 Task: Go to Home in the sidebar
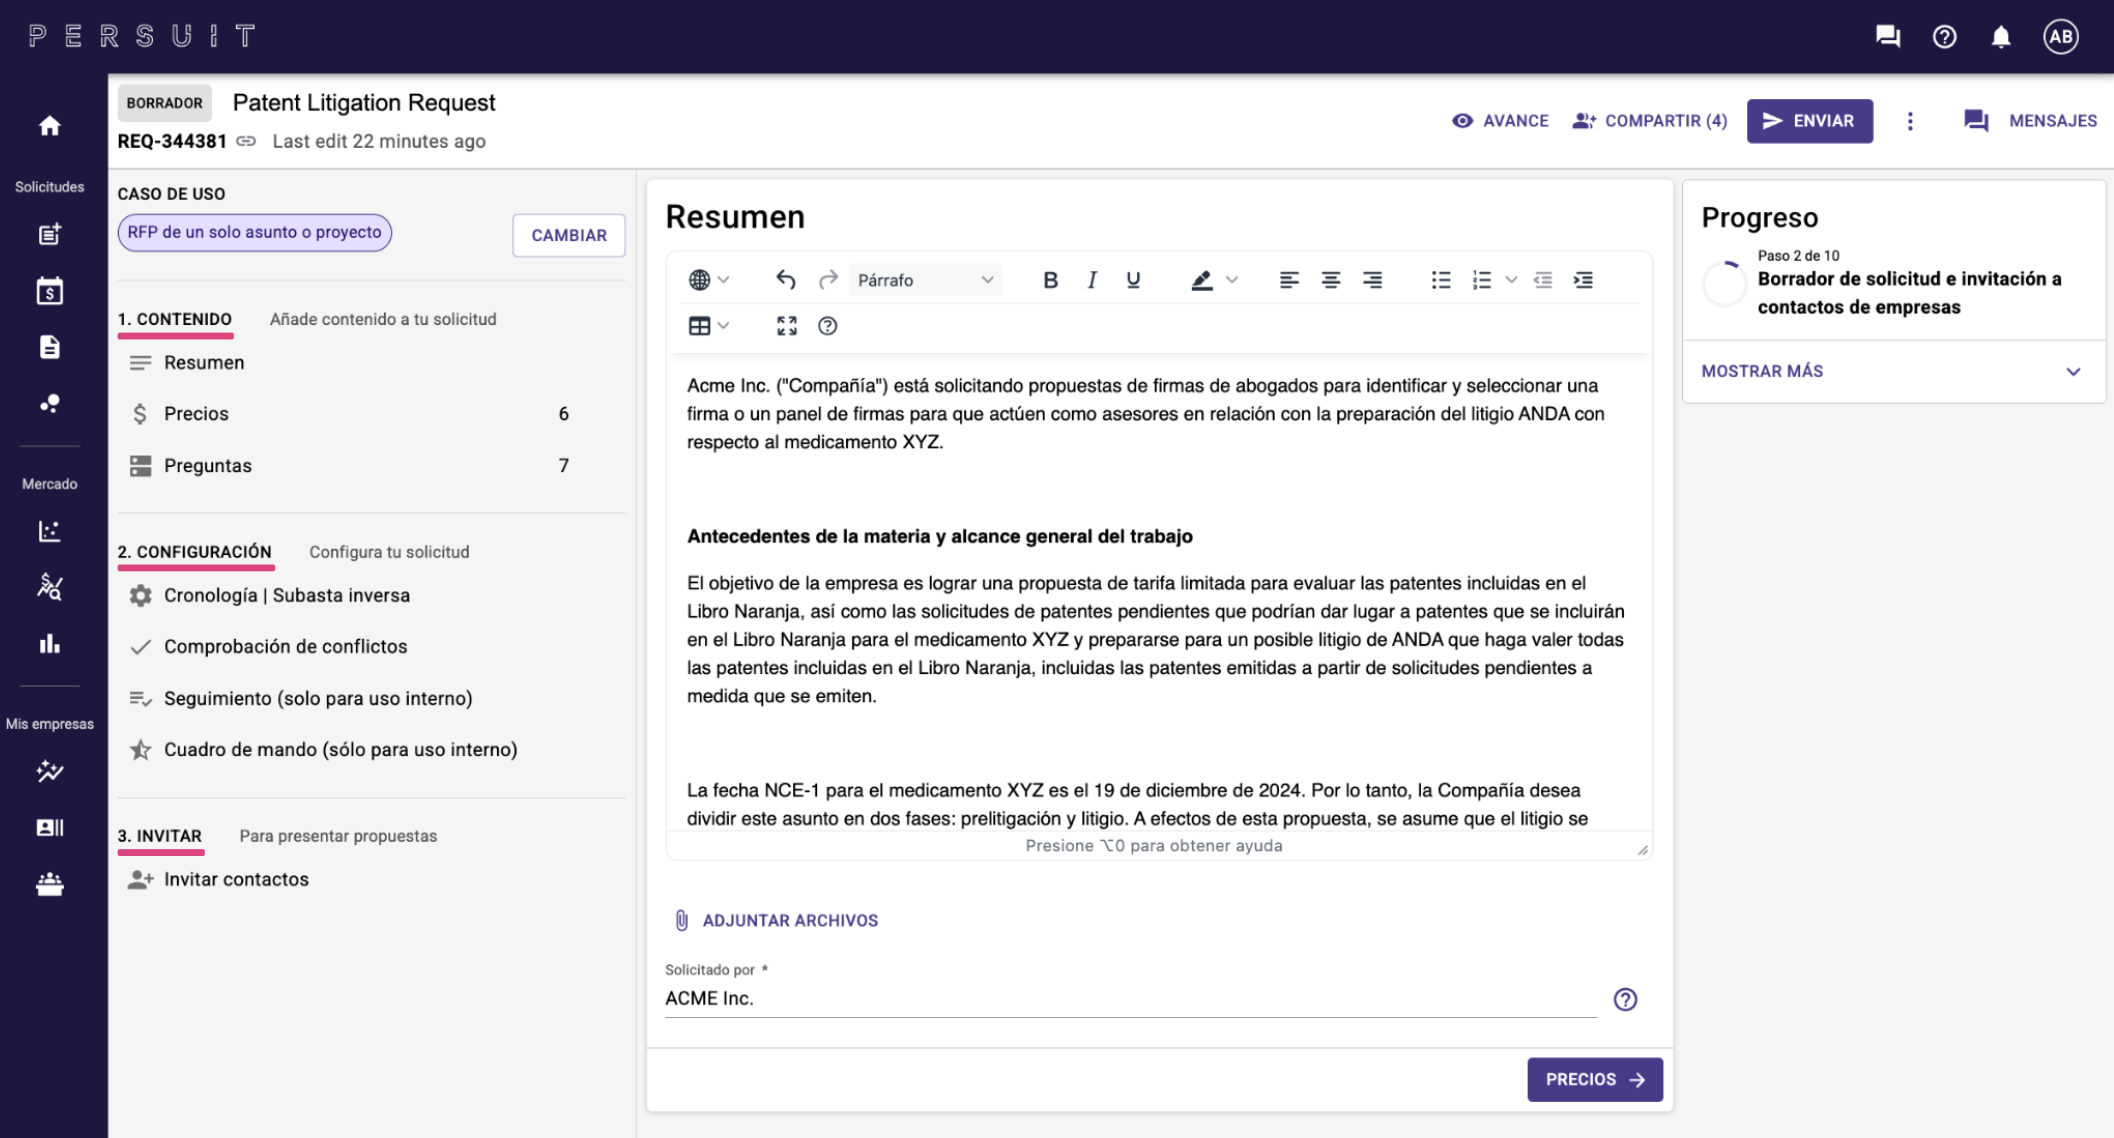(x=49, y=125)
